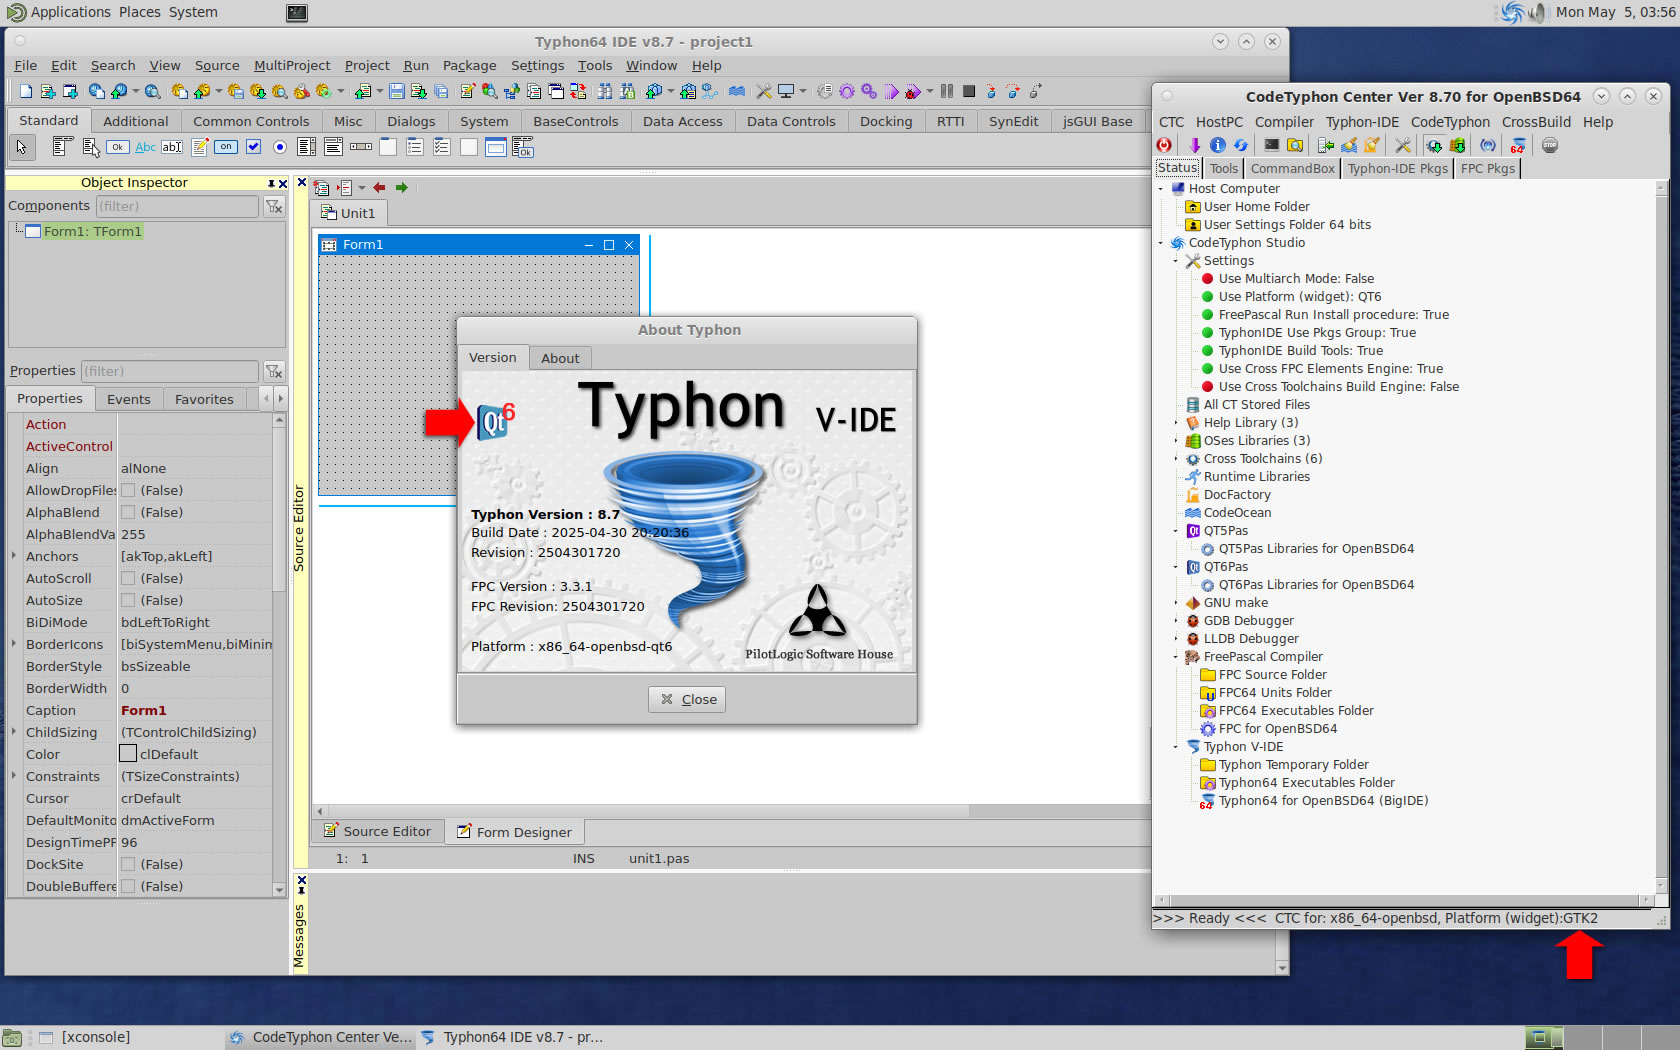
Task: Open the Run menu in Typhon IDE
Action: pos(416,66)
